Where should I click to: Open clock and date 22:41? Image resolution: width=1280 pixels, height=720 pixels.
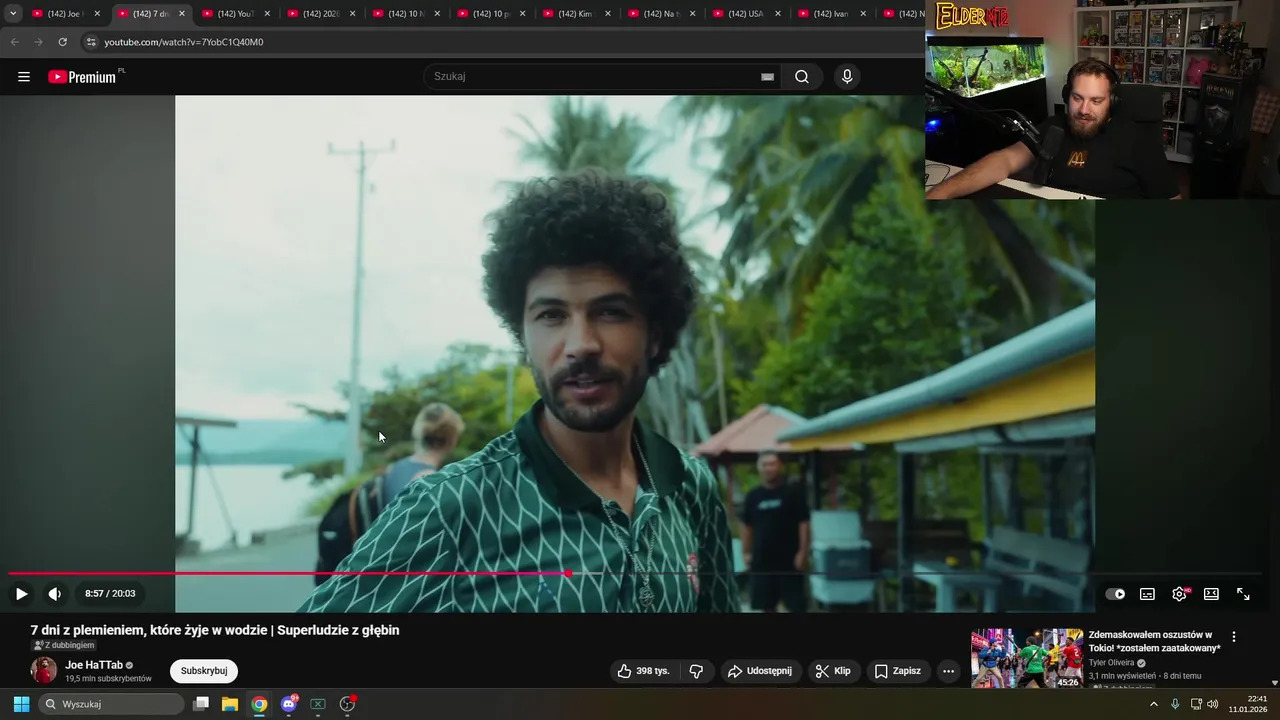1249,704
